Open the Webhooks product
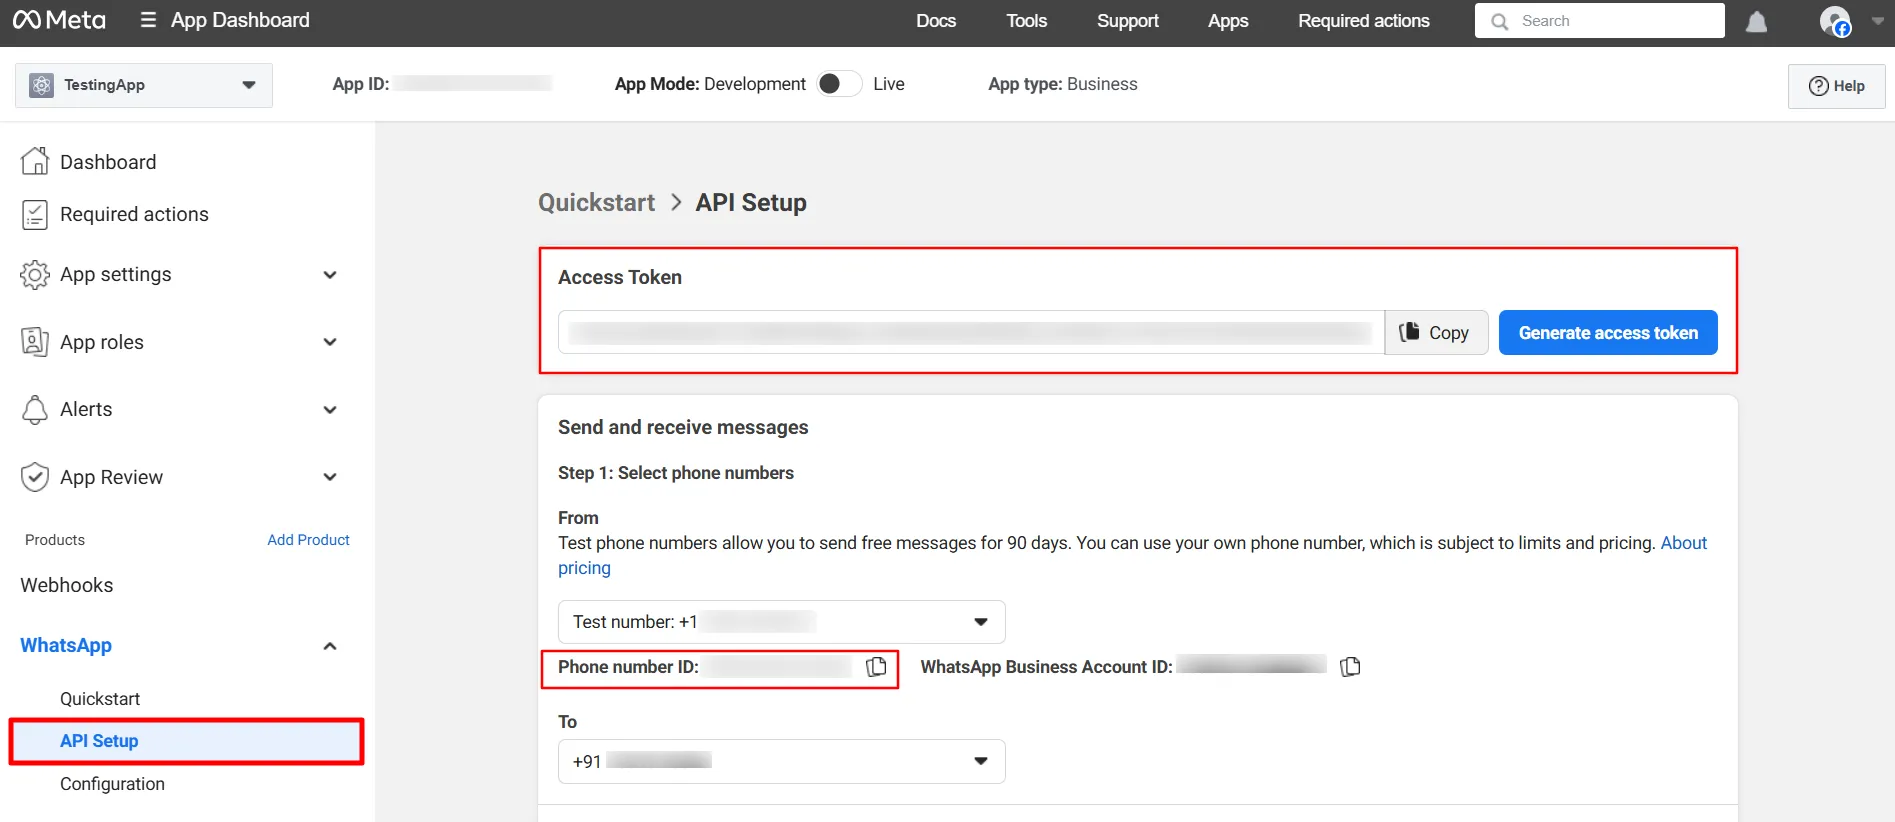Screen dimensions: 1895x822 pyautogui.click(x=67, y=585)
